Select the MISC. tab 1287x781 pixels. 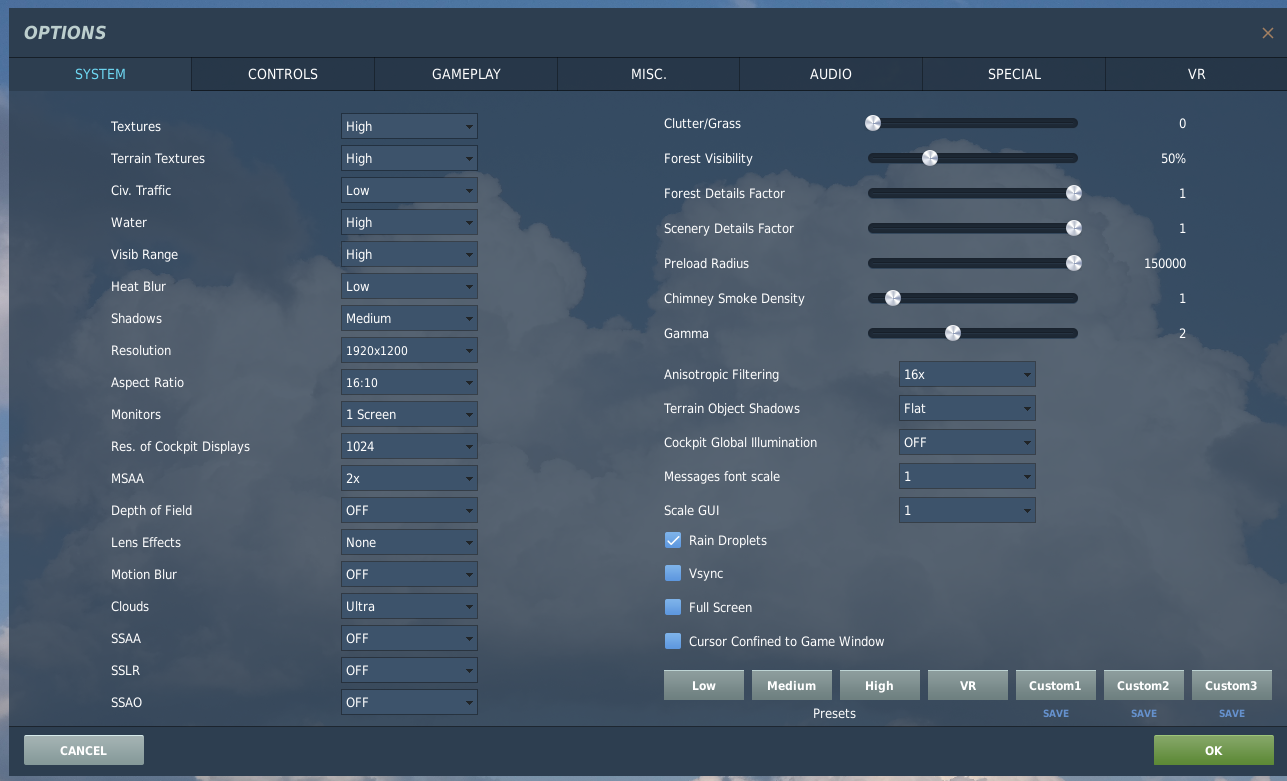click(x=649, y=74)
